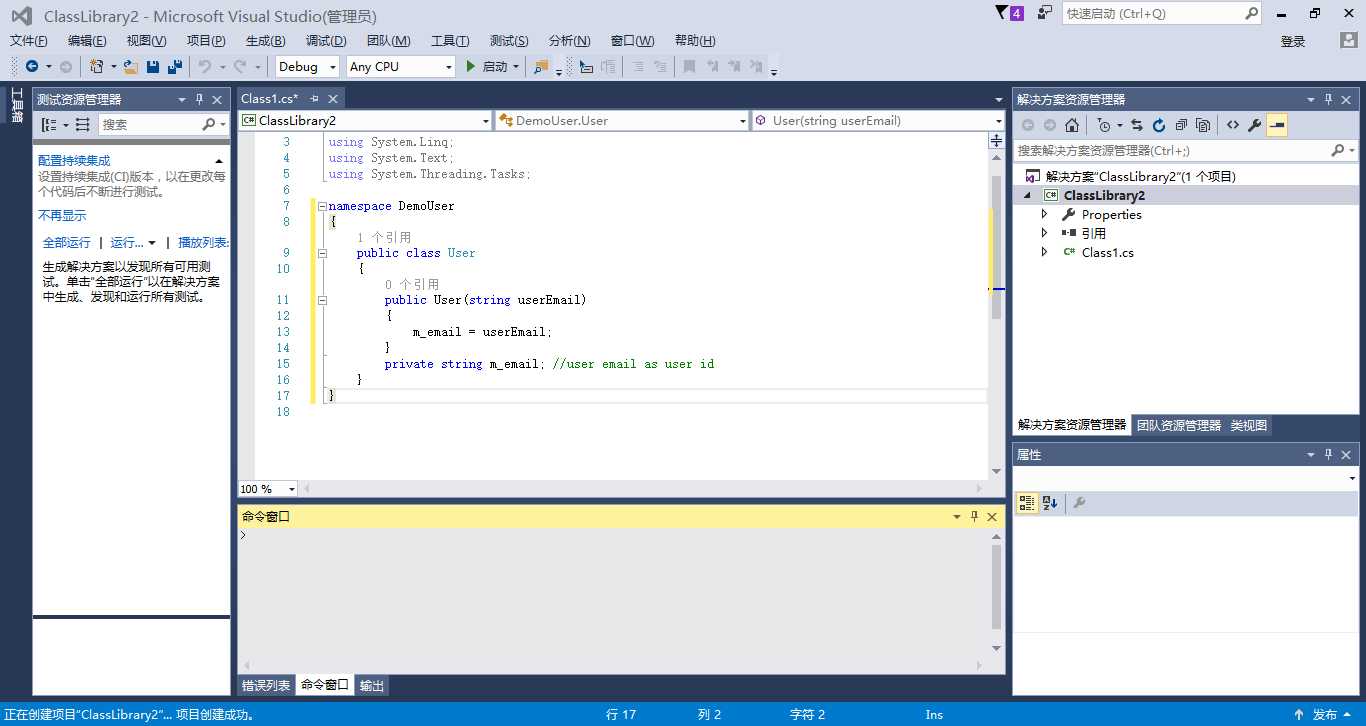Click the Properties wrench in Solution Explorer toolbar

(x=1254, y=125)
